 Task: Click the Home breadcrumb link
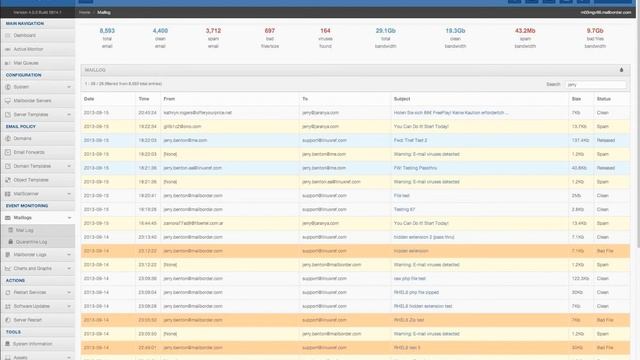tap(84, 13)
